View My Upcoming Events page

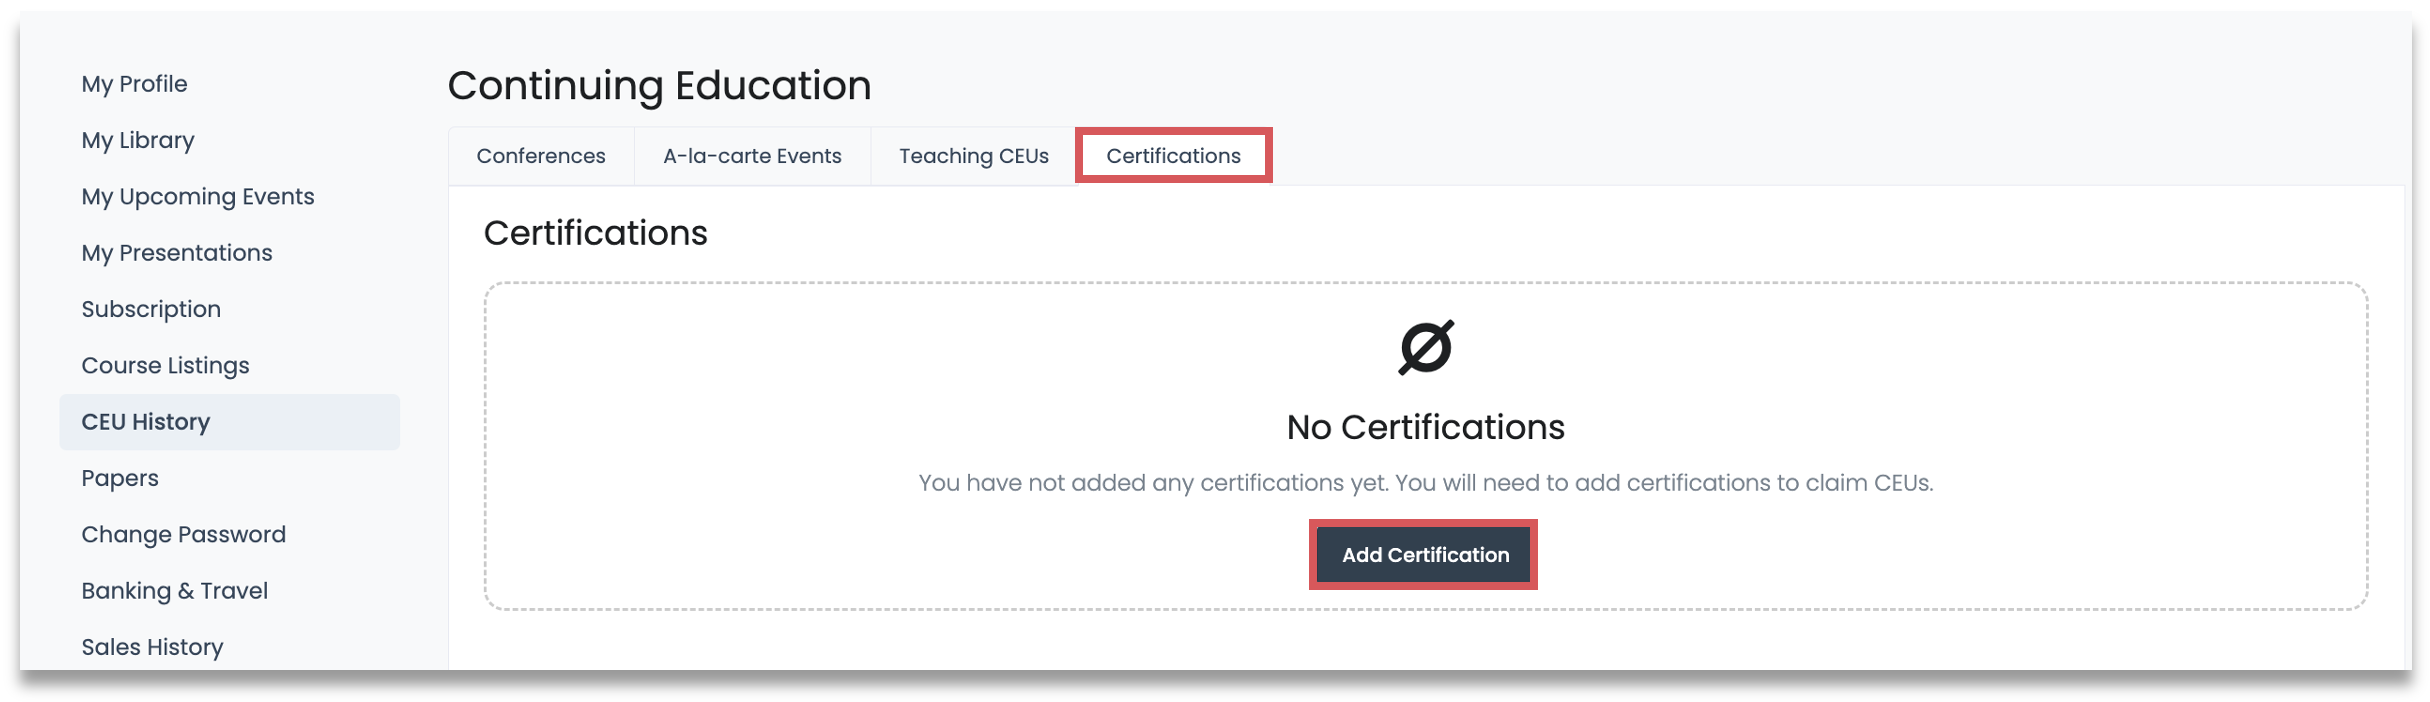[x=198, y=197]
